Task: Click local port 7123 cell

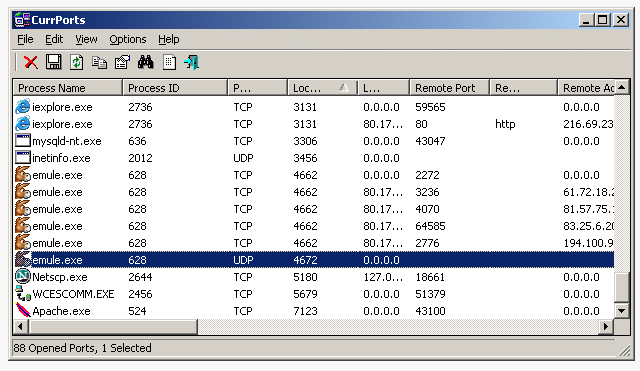Action: pyautogui.click(x=305, y=311)
